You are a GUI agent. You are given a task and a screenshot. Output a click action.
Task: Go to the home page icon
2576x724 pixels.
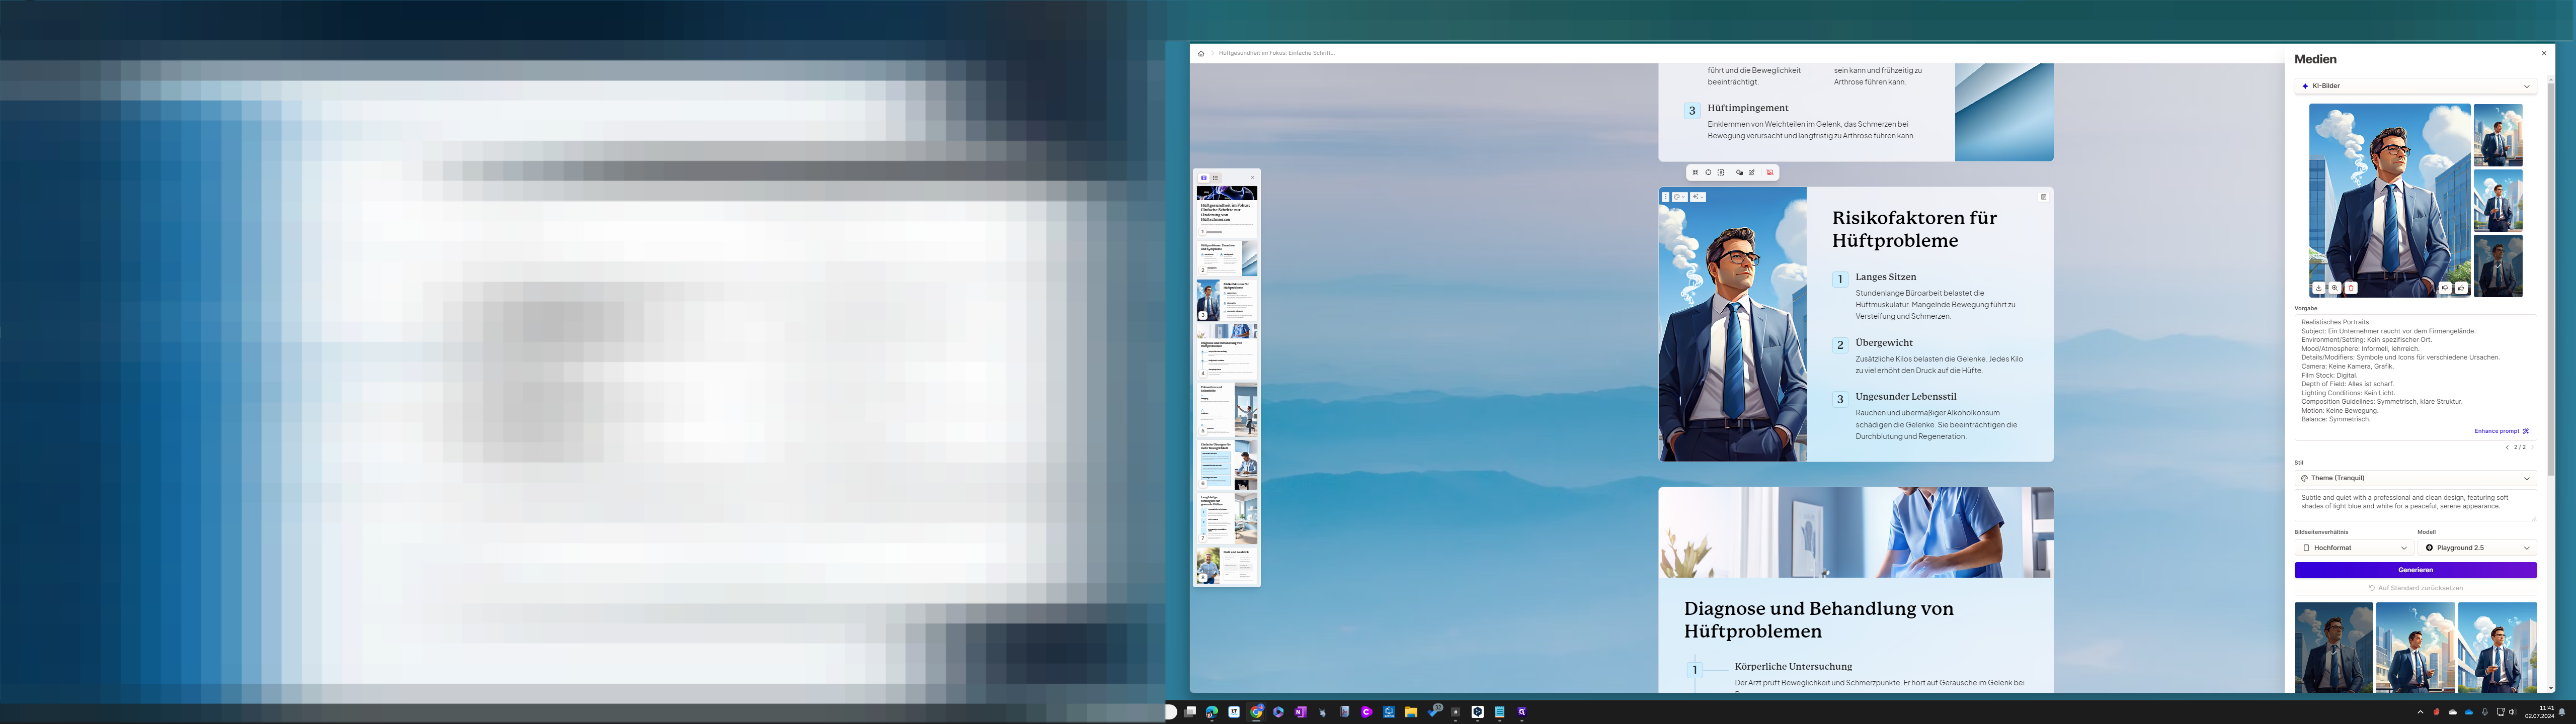(1201, 53)
